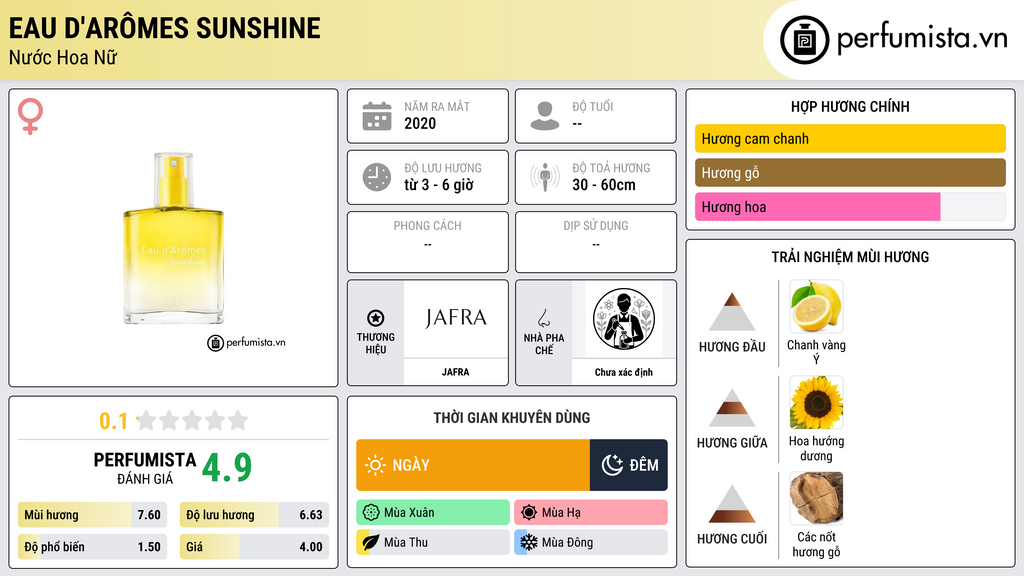Click the green 4.9 Perfumista score
Image resolution: width=1024 pixels, height=576 pixels.
227,468
